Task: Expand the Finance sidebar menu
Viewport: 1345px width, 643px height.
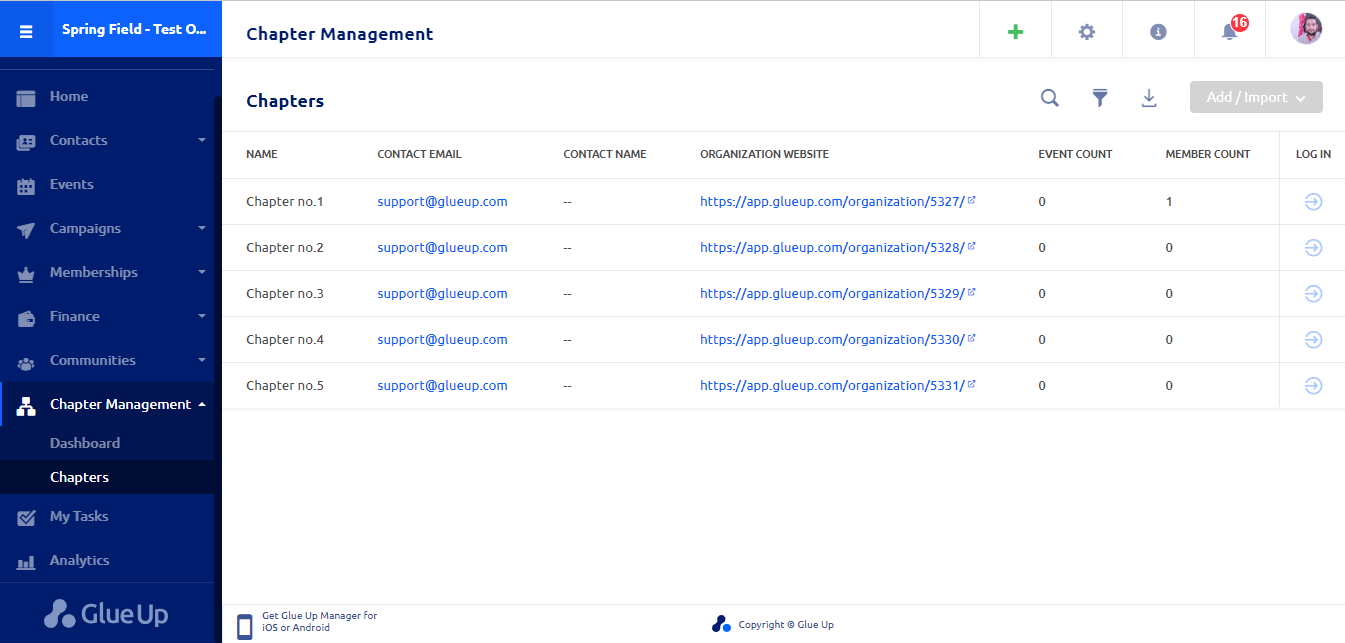Action: point(107,317)
